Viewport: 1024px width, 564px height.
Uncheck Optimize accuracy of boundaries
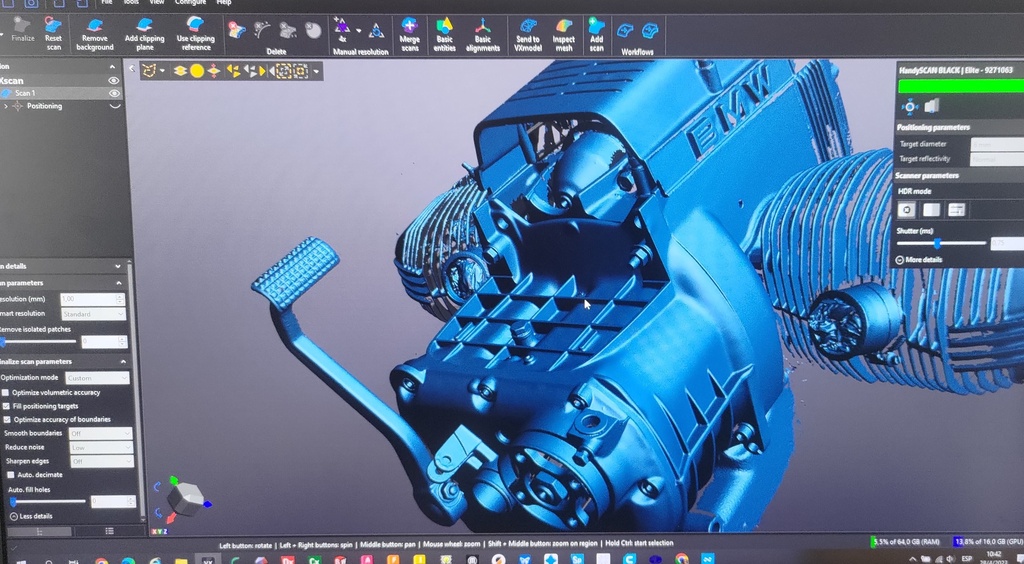[7, 420]
